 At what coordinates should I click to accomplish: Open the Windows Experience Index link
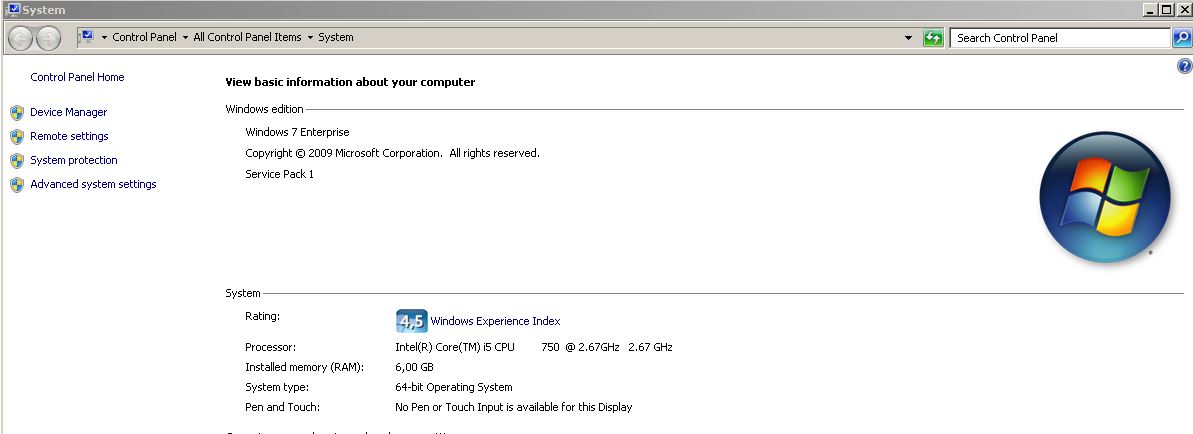495,321
